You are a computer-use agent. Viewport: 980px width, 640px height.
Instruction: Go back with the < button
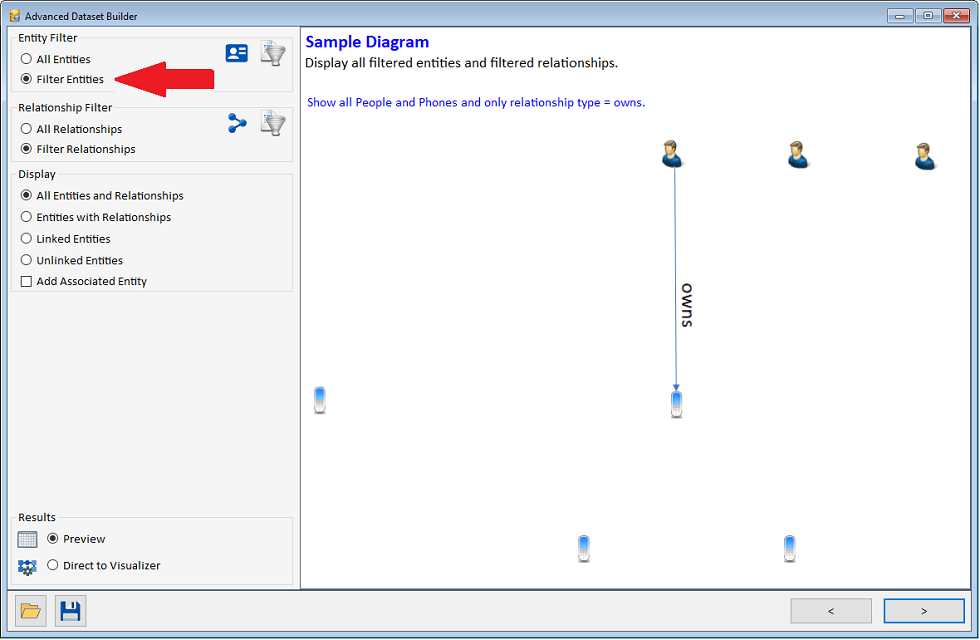click(831, 611)
